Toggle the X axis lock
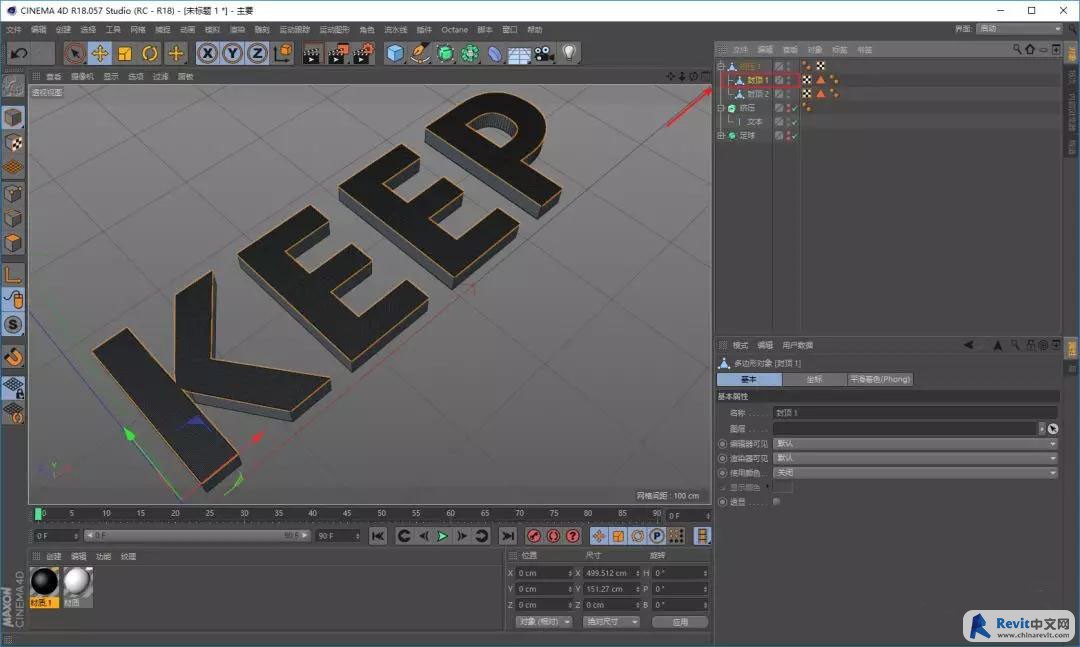This screenshot has height=647, width=1080. click(x=207, y=53)
